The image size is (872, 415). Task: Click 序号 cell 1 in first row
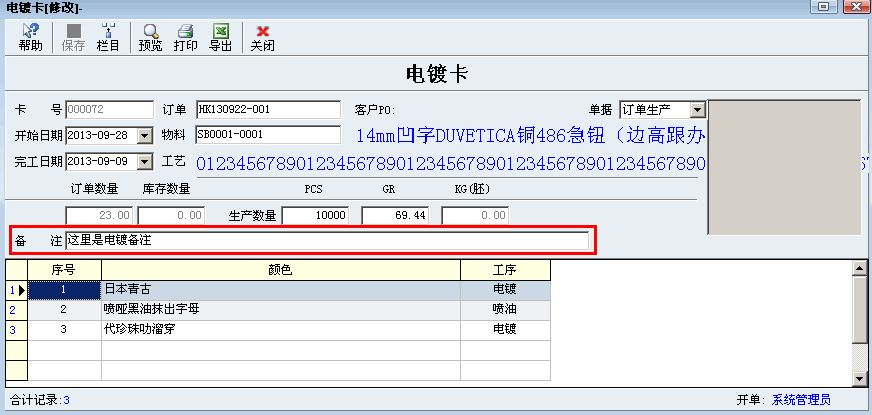[x=65, y=290]
